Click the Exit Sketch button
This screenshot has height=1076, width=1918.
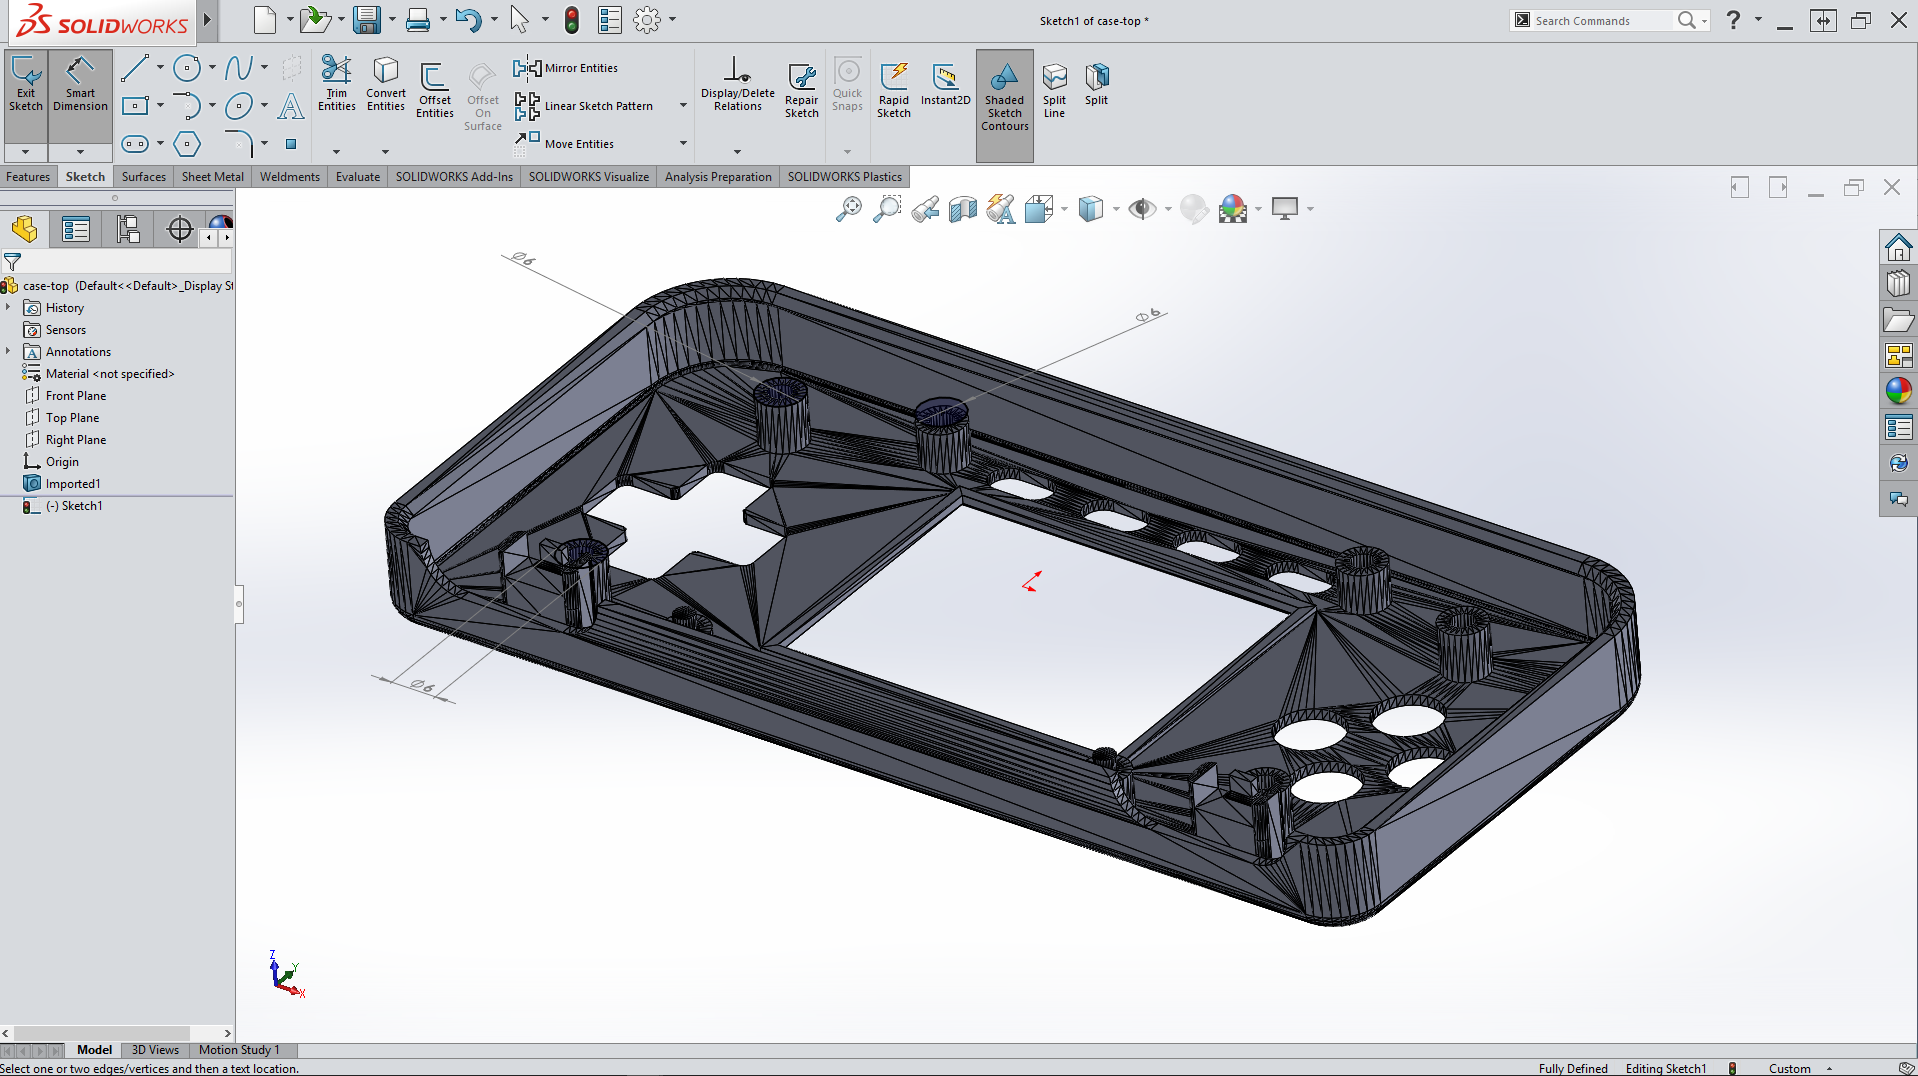point(26,84)
